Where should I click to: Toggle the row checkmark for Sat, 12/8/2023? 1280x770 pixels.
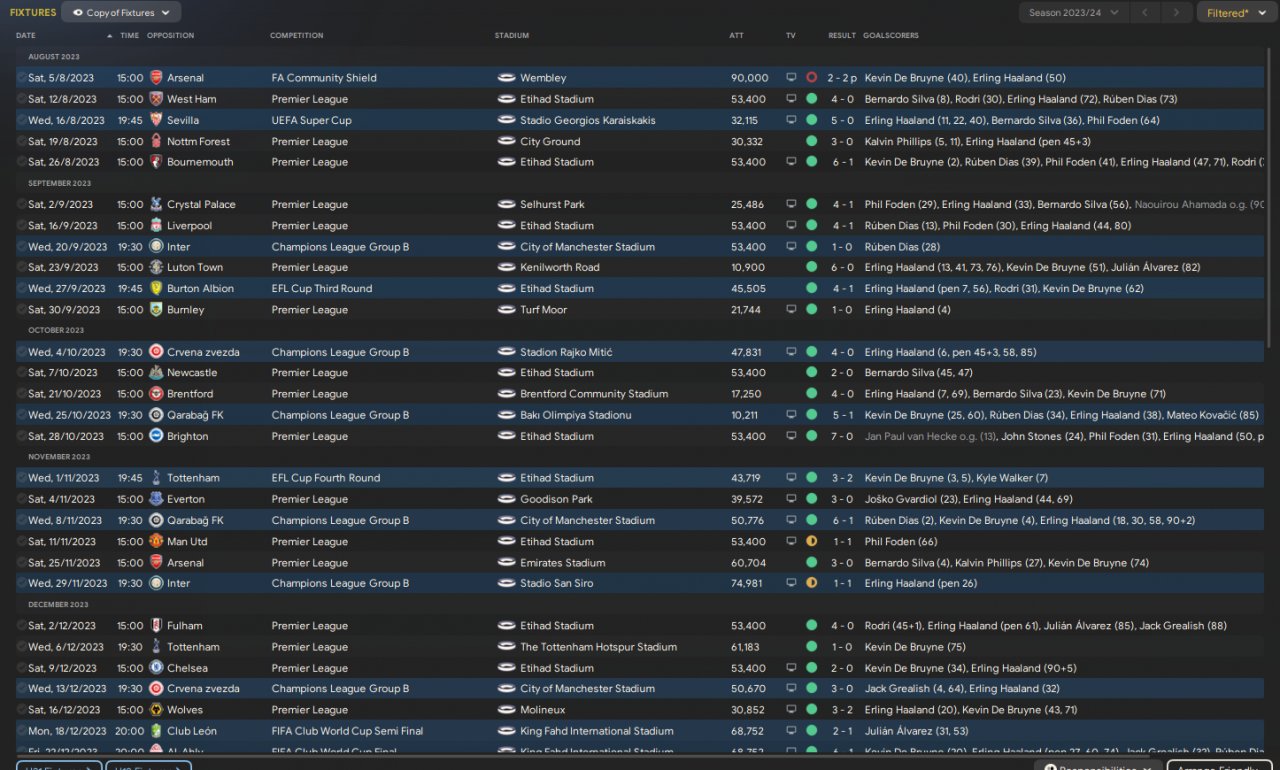pyautogui.click(x=22, y=99)
